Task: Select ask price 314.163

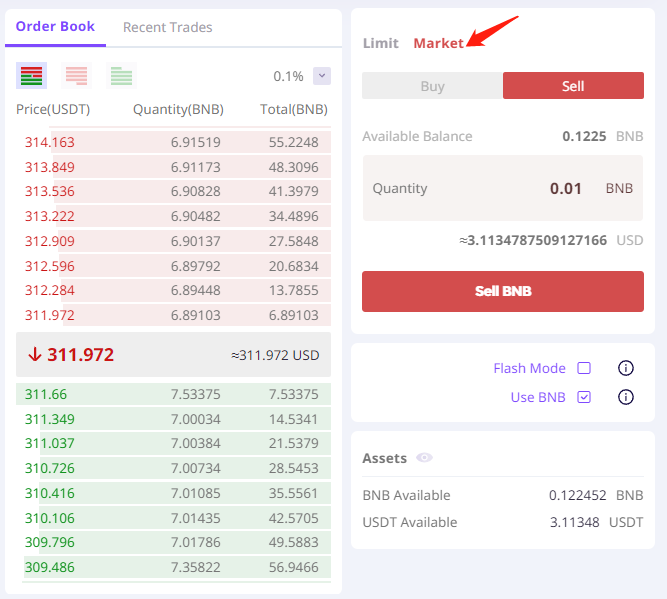Action: point(50,142)
